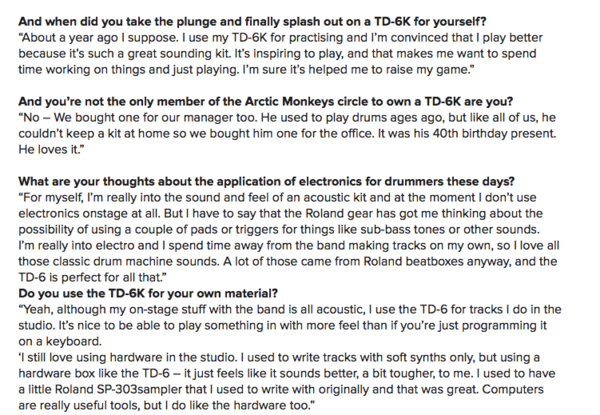Click the line 'are really useful tools'
Viewport: 600px width, 415px height.
click(x=166, y=405)
